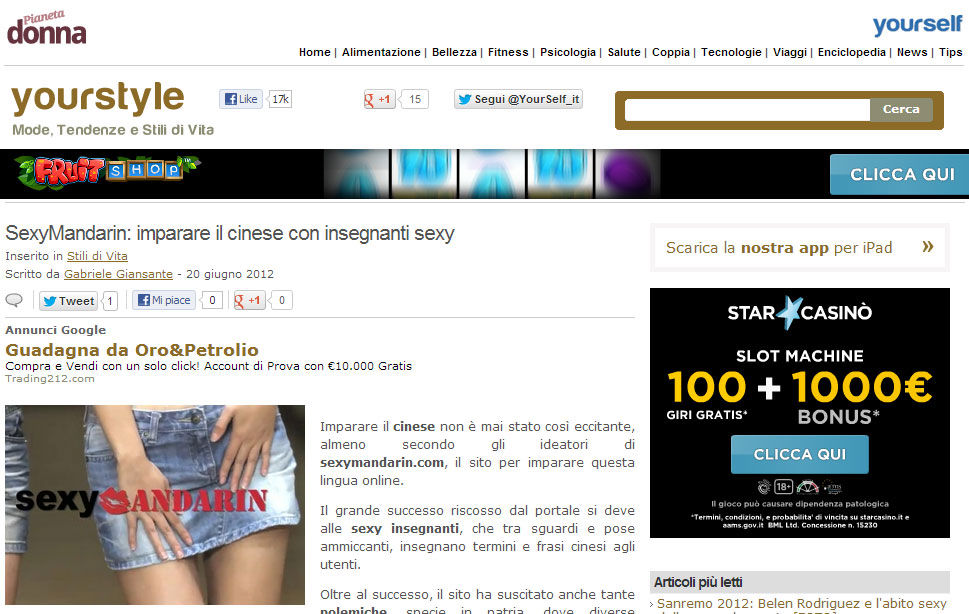The height and width of the screenshot is (614, 969).
Task: Tweet this article
Action: coord(69,301)
